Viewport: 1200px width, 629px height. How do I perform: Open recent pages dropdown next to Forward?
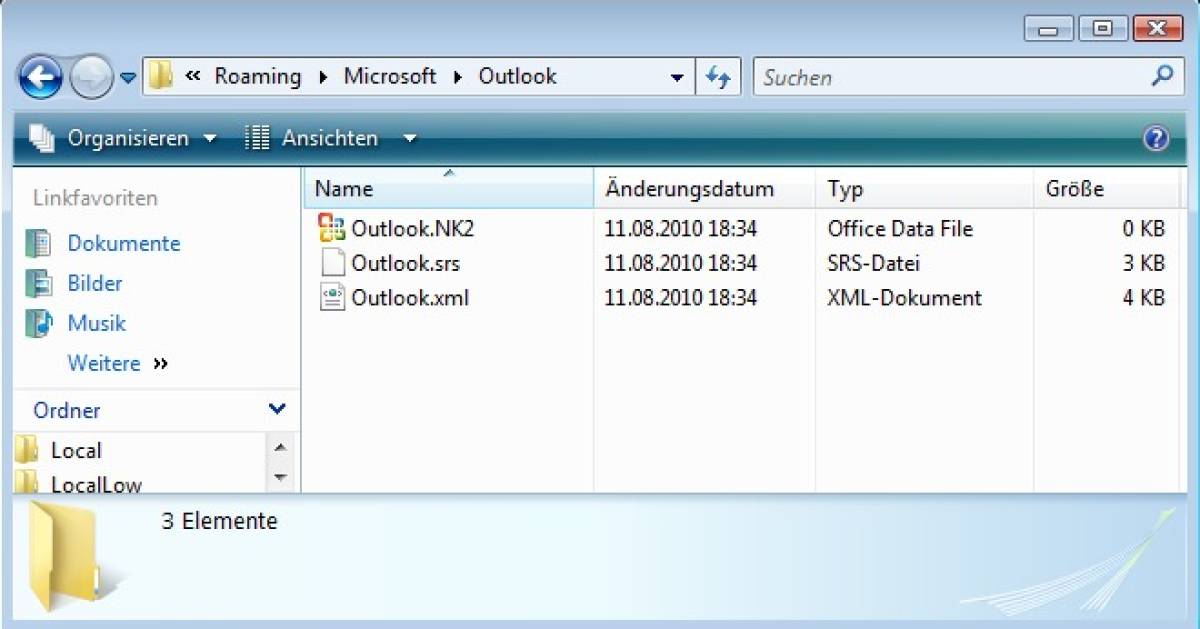click(128, 78)
